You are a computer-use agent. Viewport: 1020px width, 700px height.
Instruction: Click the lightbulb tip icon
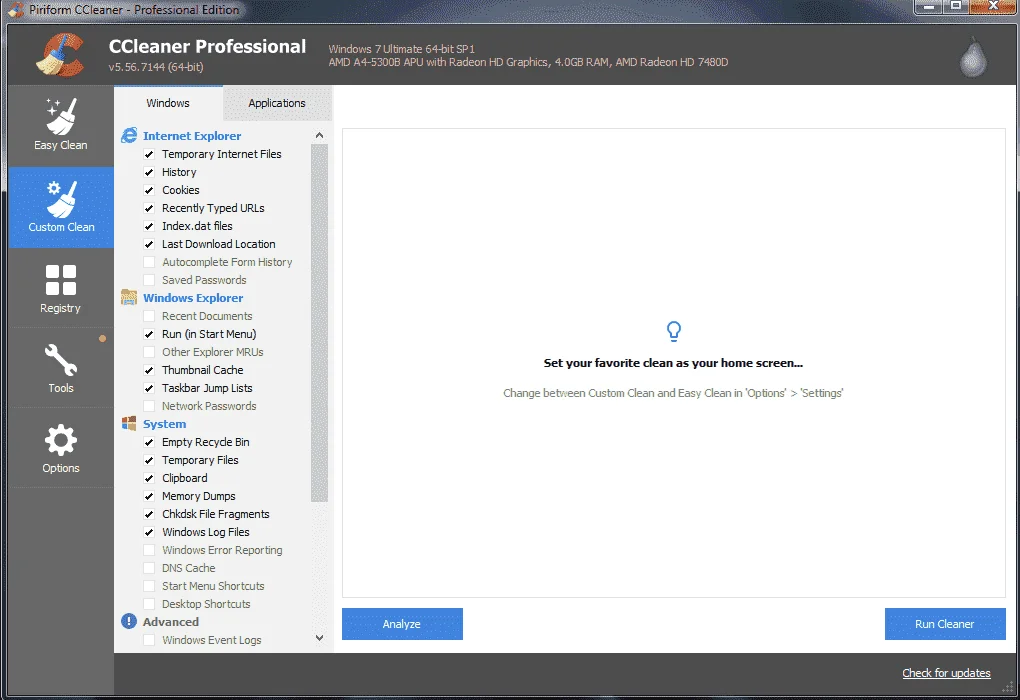click(x=674, y=331)
